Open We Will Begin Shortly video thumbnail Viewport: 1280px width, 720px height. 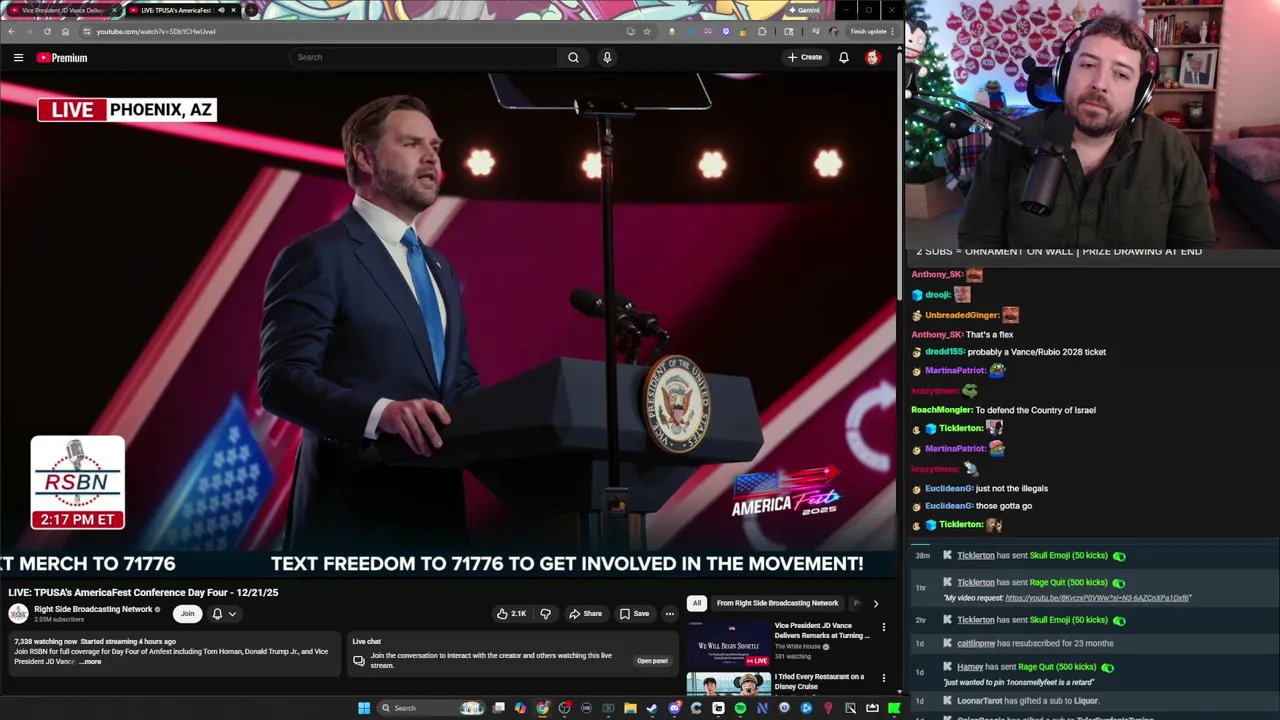click(728, 644)
